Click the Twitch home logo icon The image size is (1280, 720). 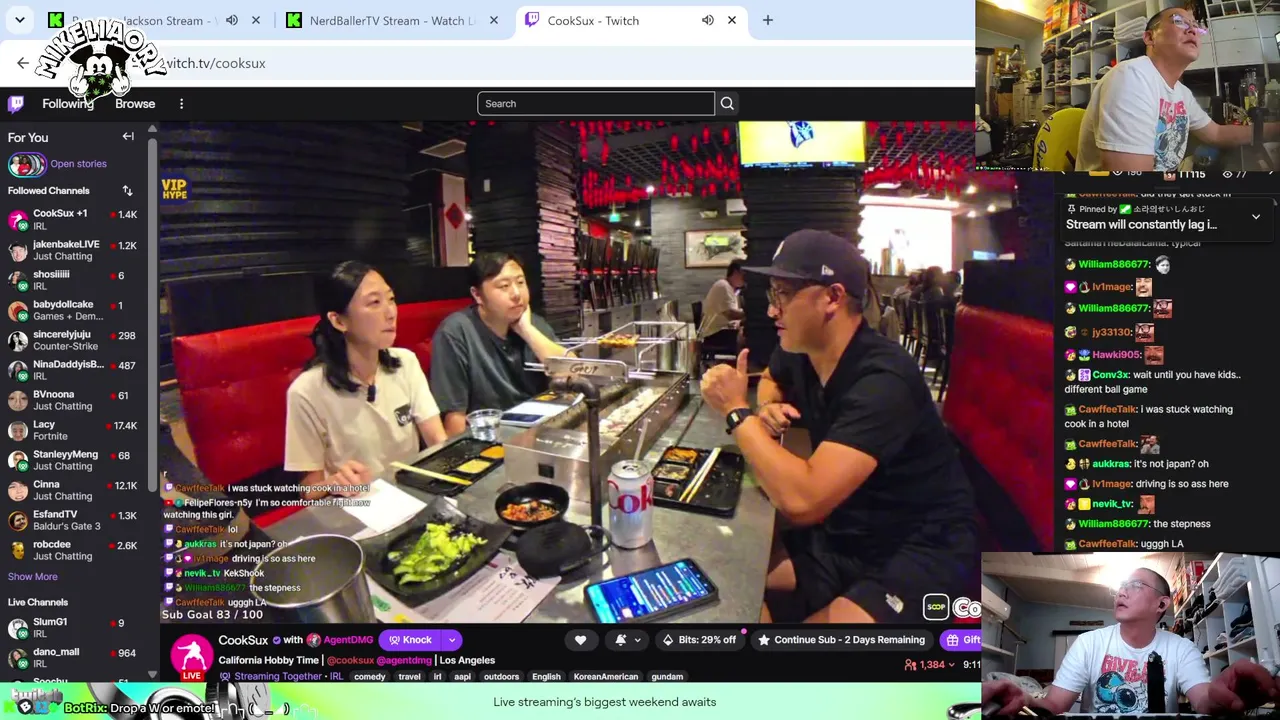pos(16,103)
